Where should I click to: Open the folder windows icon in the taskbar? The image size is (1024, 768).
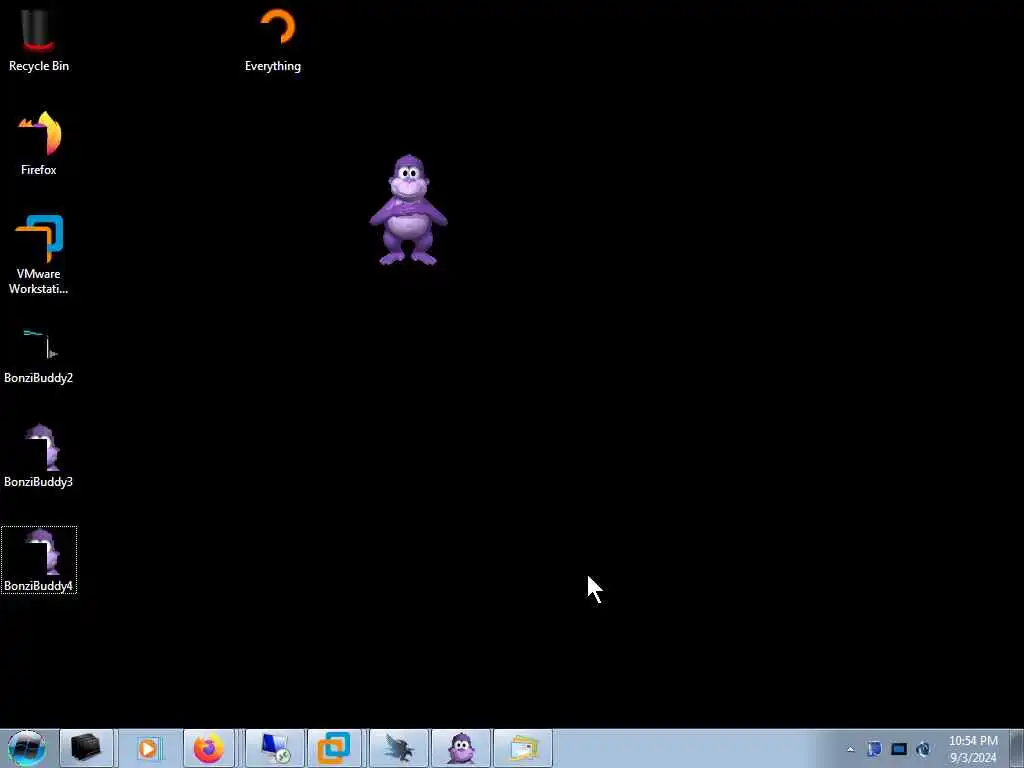point(523,748)
